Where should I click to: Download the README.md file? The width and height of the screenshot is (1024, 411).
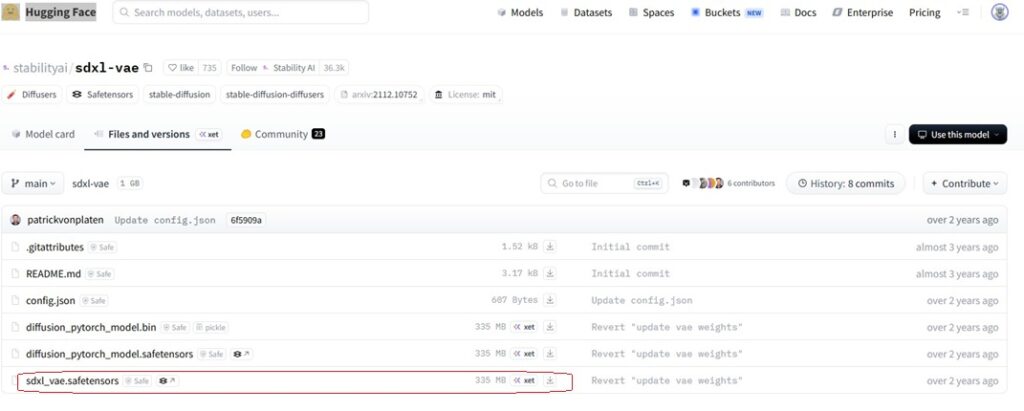[549, 273]
